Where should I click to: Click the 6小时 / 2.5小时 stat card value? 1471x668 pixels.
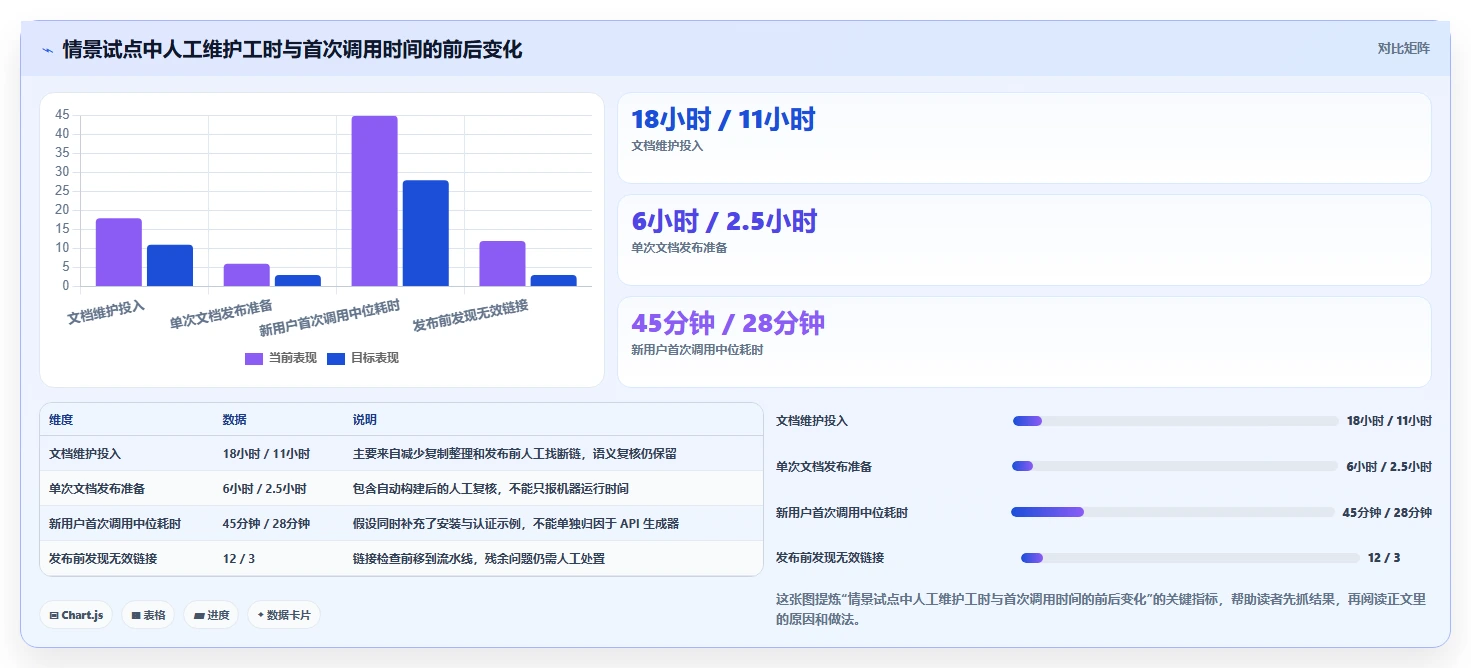[724, 222]
